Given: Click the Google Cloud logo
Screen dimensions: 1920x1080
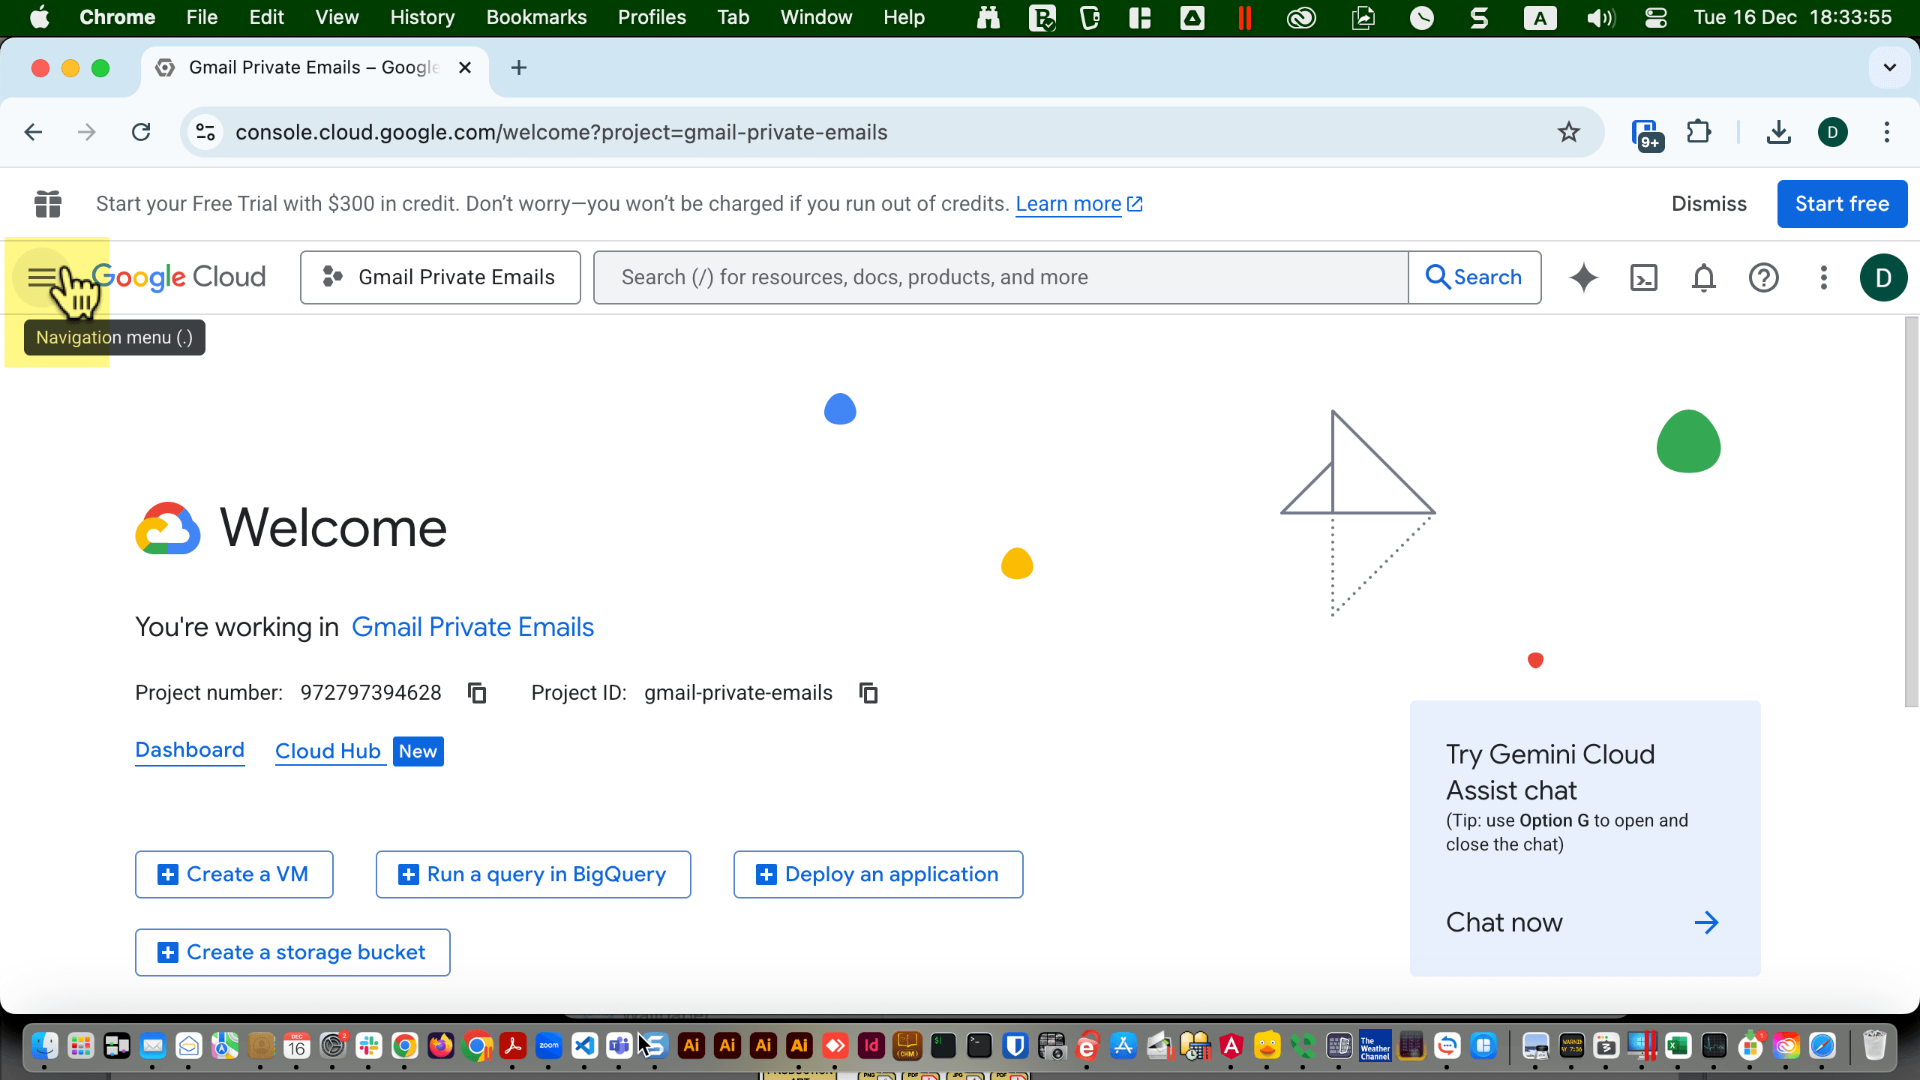Looking at the screenshot, I should tap(180, 277).
